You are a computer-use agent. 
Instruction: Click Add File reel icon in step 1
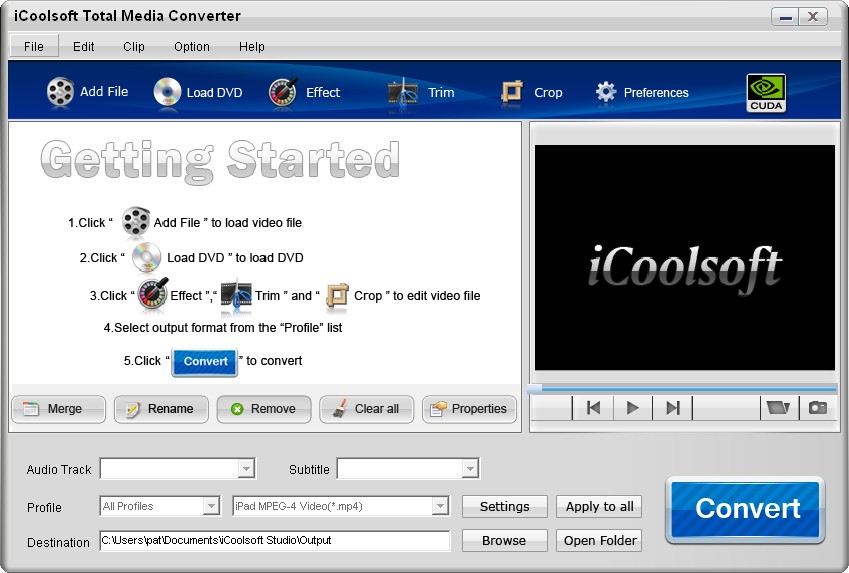135,221
